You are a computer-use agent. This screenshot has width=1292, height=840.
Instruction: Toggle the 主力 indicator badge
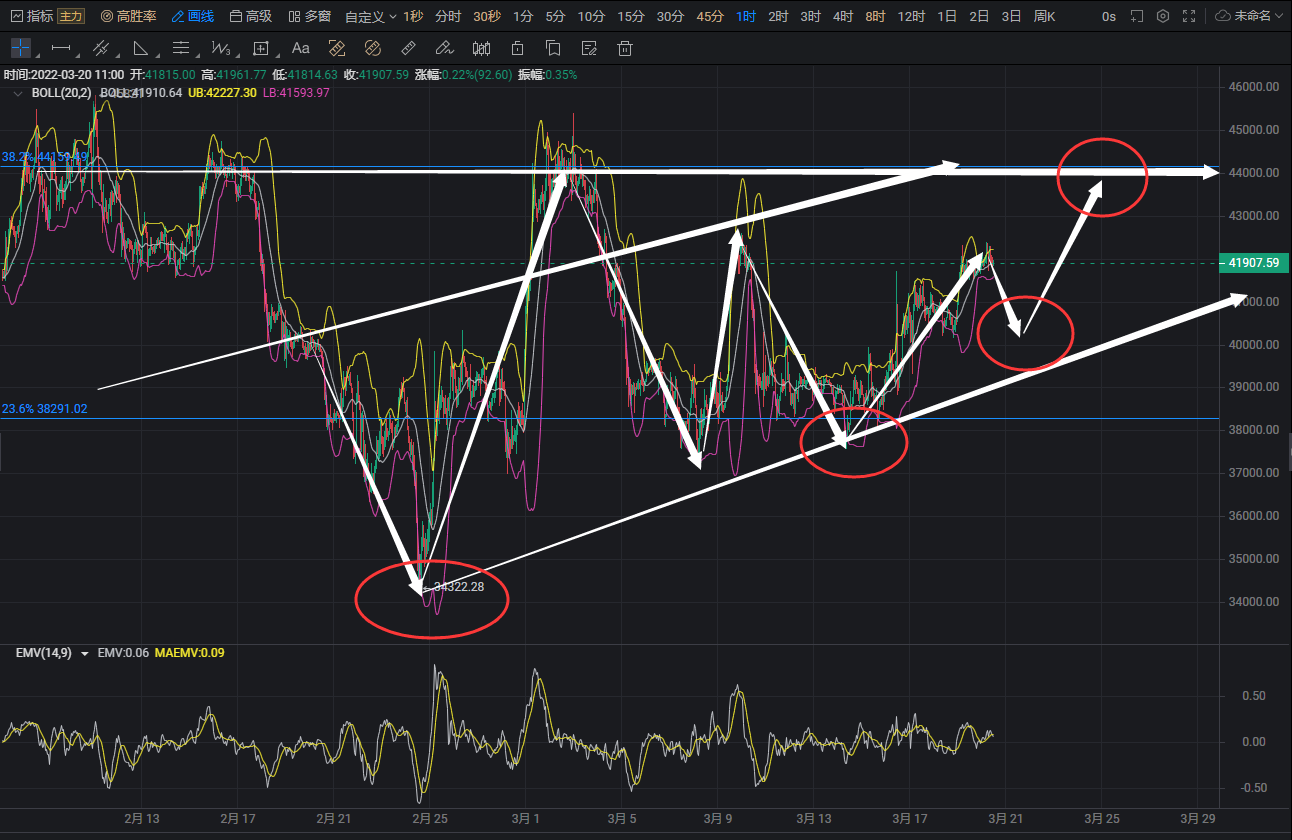71,16
